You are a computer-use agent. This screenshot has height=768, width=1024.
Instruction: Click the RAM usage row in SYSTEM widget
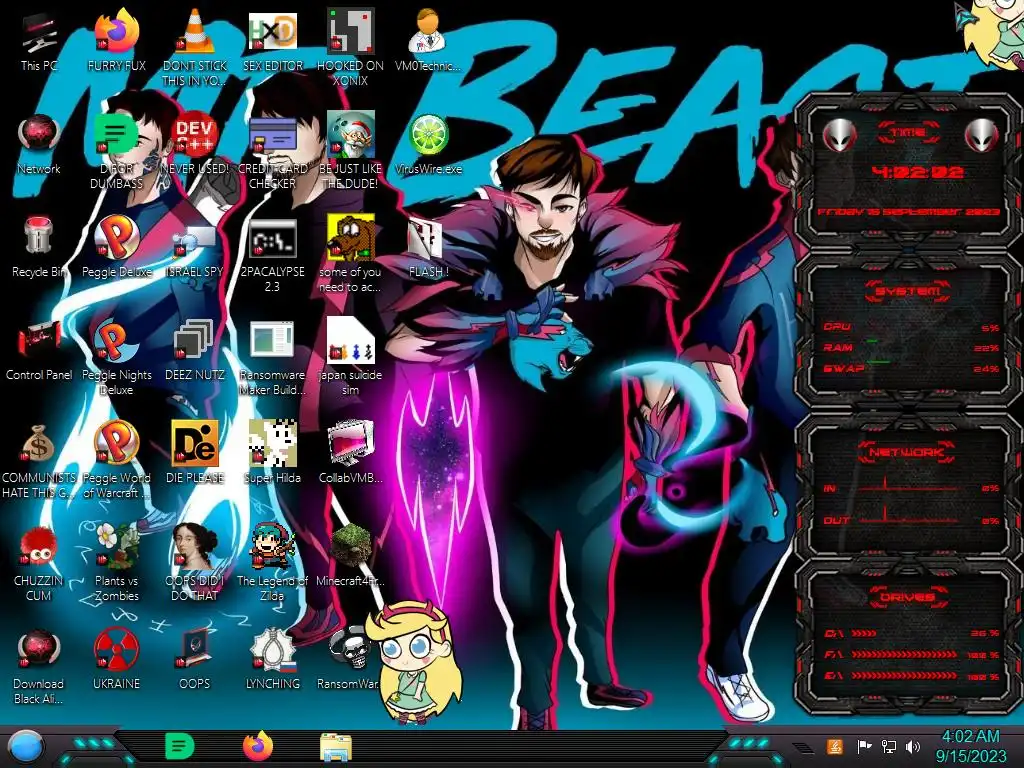point(912,347)
